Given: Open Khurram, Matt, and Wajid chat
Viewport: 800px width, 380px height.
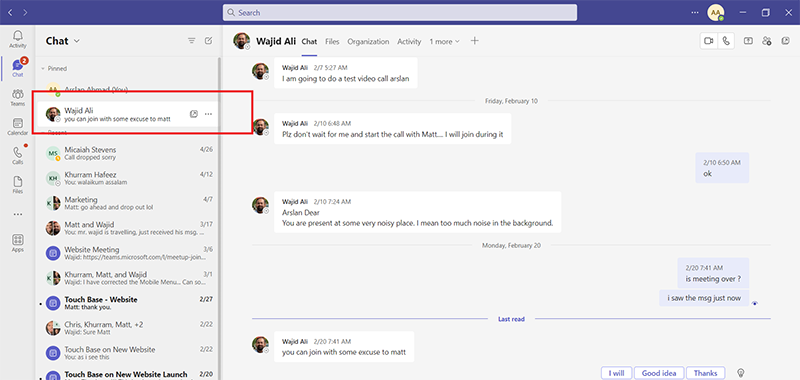Looking at the screenshot, I should click(x=127, y=278).
